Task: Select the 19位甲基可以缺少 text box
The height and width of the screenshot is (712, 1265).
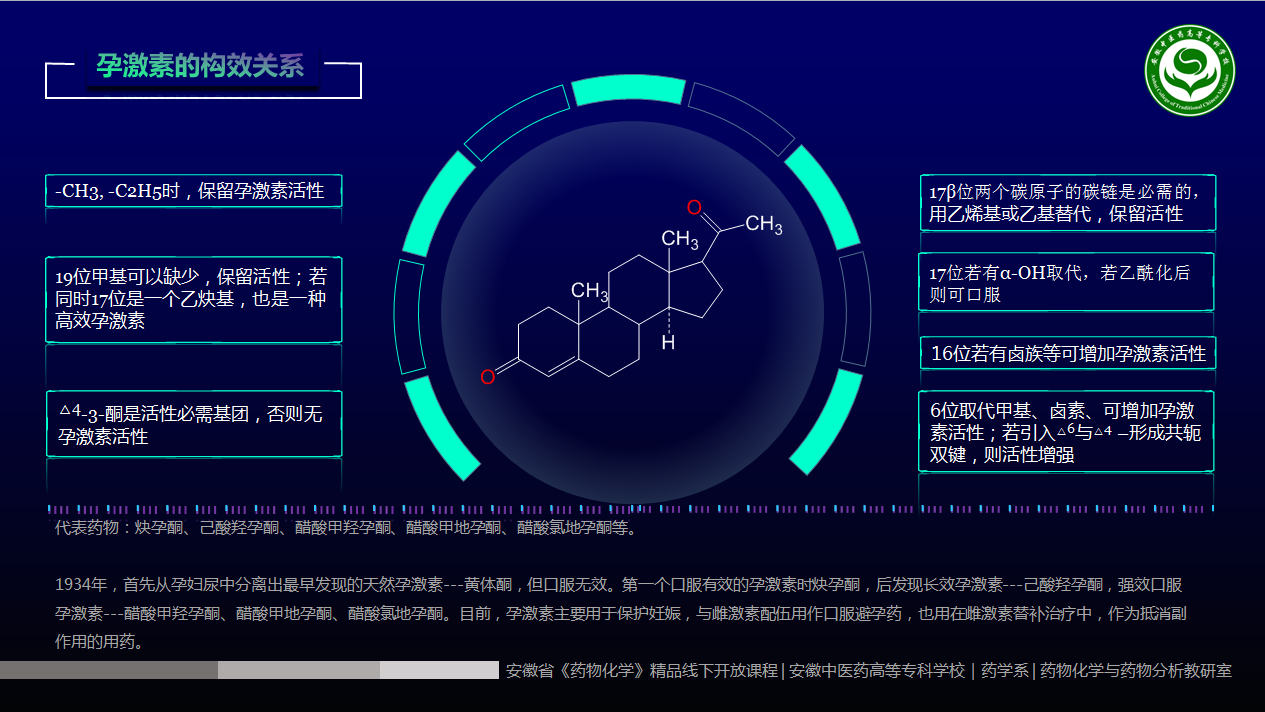Action: pyautogui.click(x=194, y=298)
